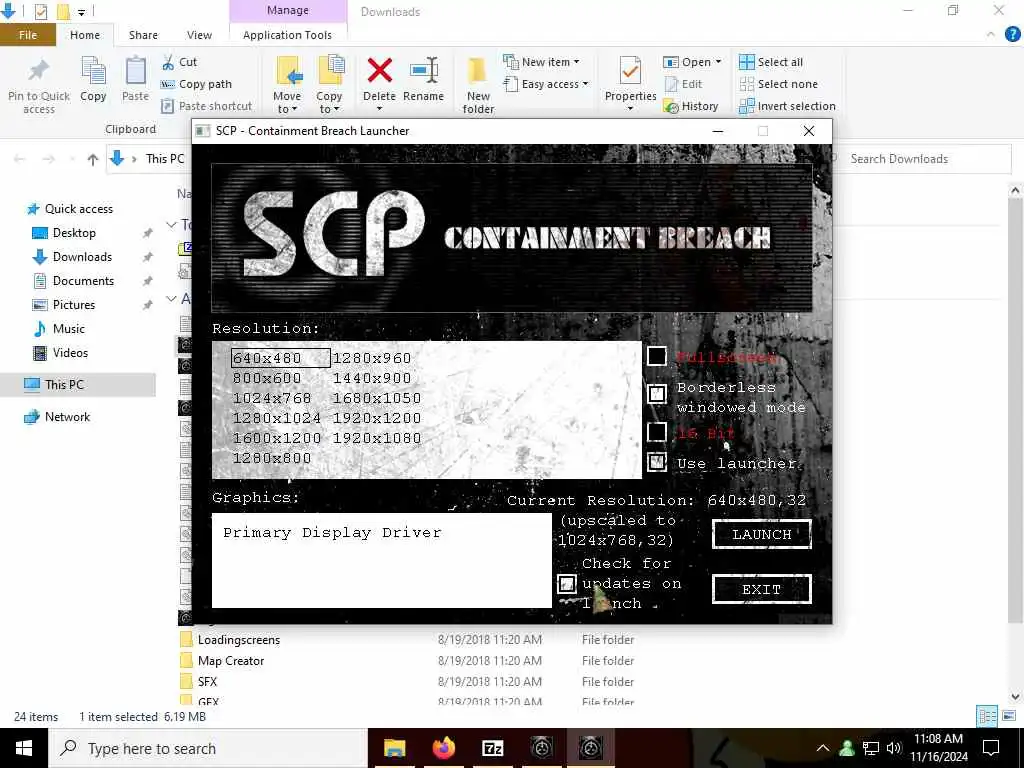This screenshot has width=1024, height=768.
Task: Open the Properties icon in the ribbon
Action: [x=630, y=71]
